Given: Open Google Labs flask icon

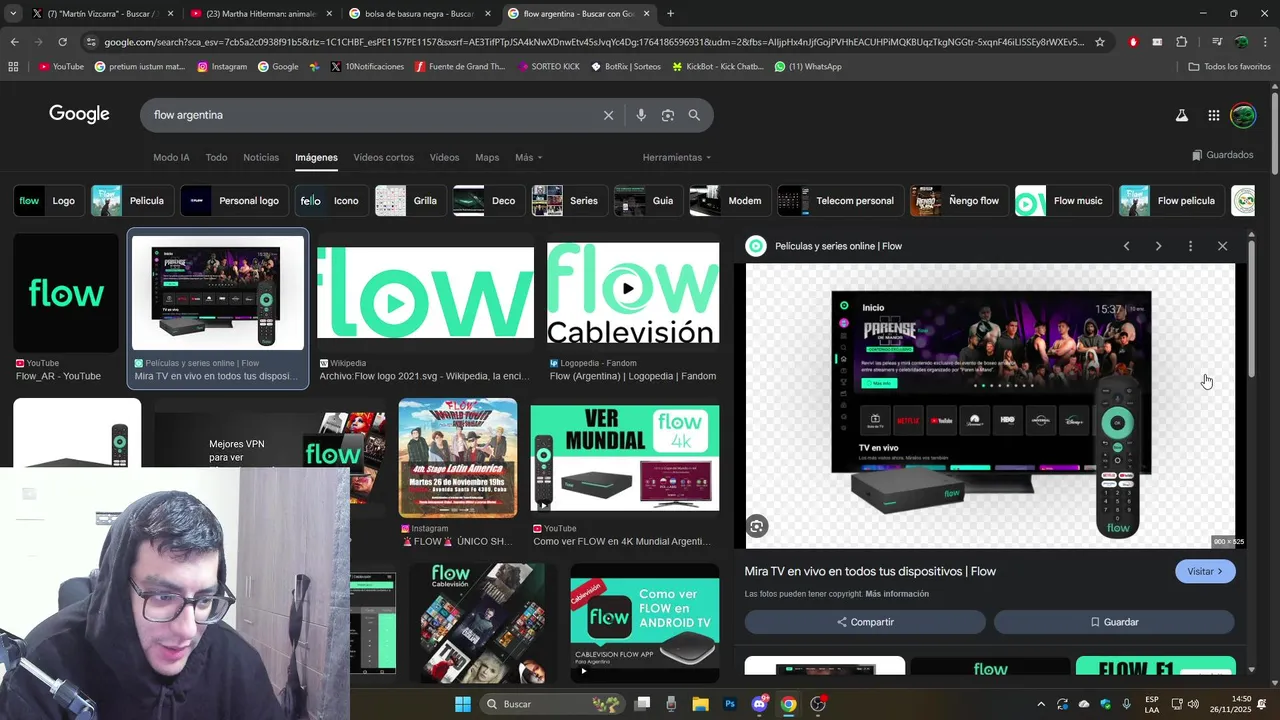Looking at the screenshot, I should (x=1182, y=115).
